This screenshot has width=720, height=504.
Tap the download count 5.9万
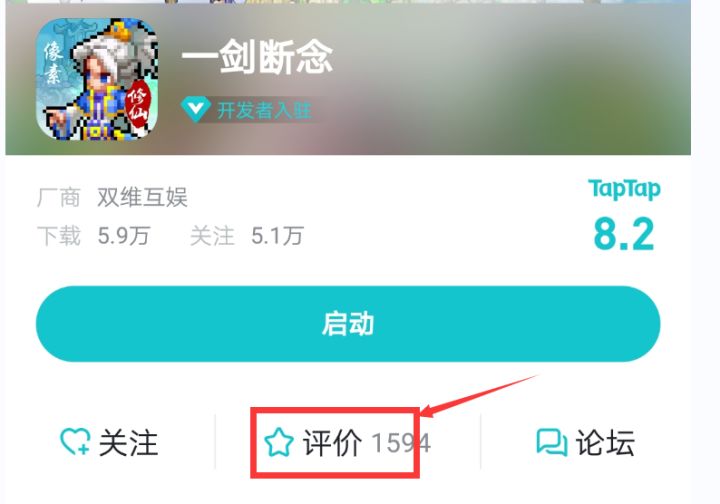(124, 236)
